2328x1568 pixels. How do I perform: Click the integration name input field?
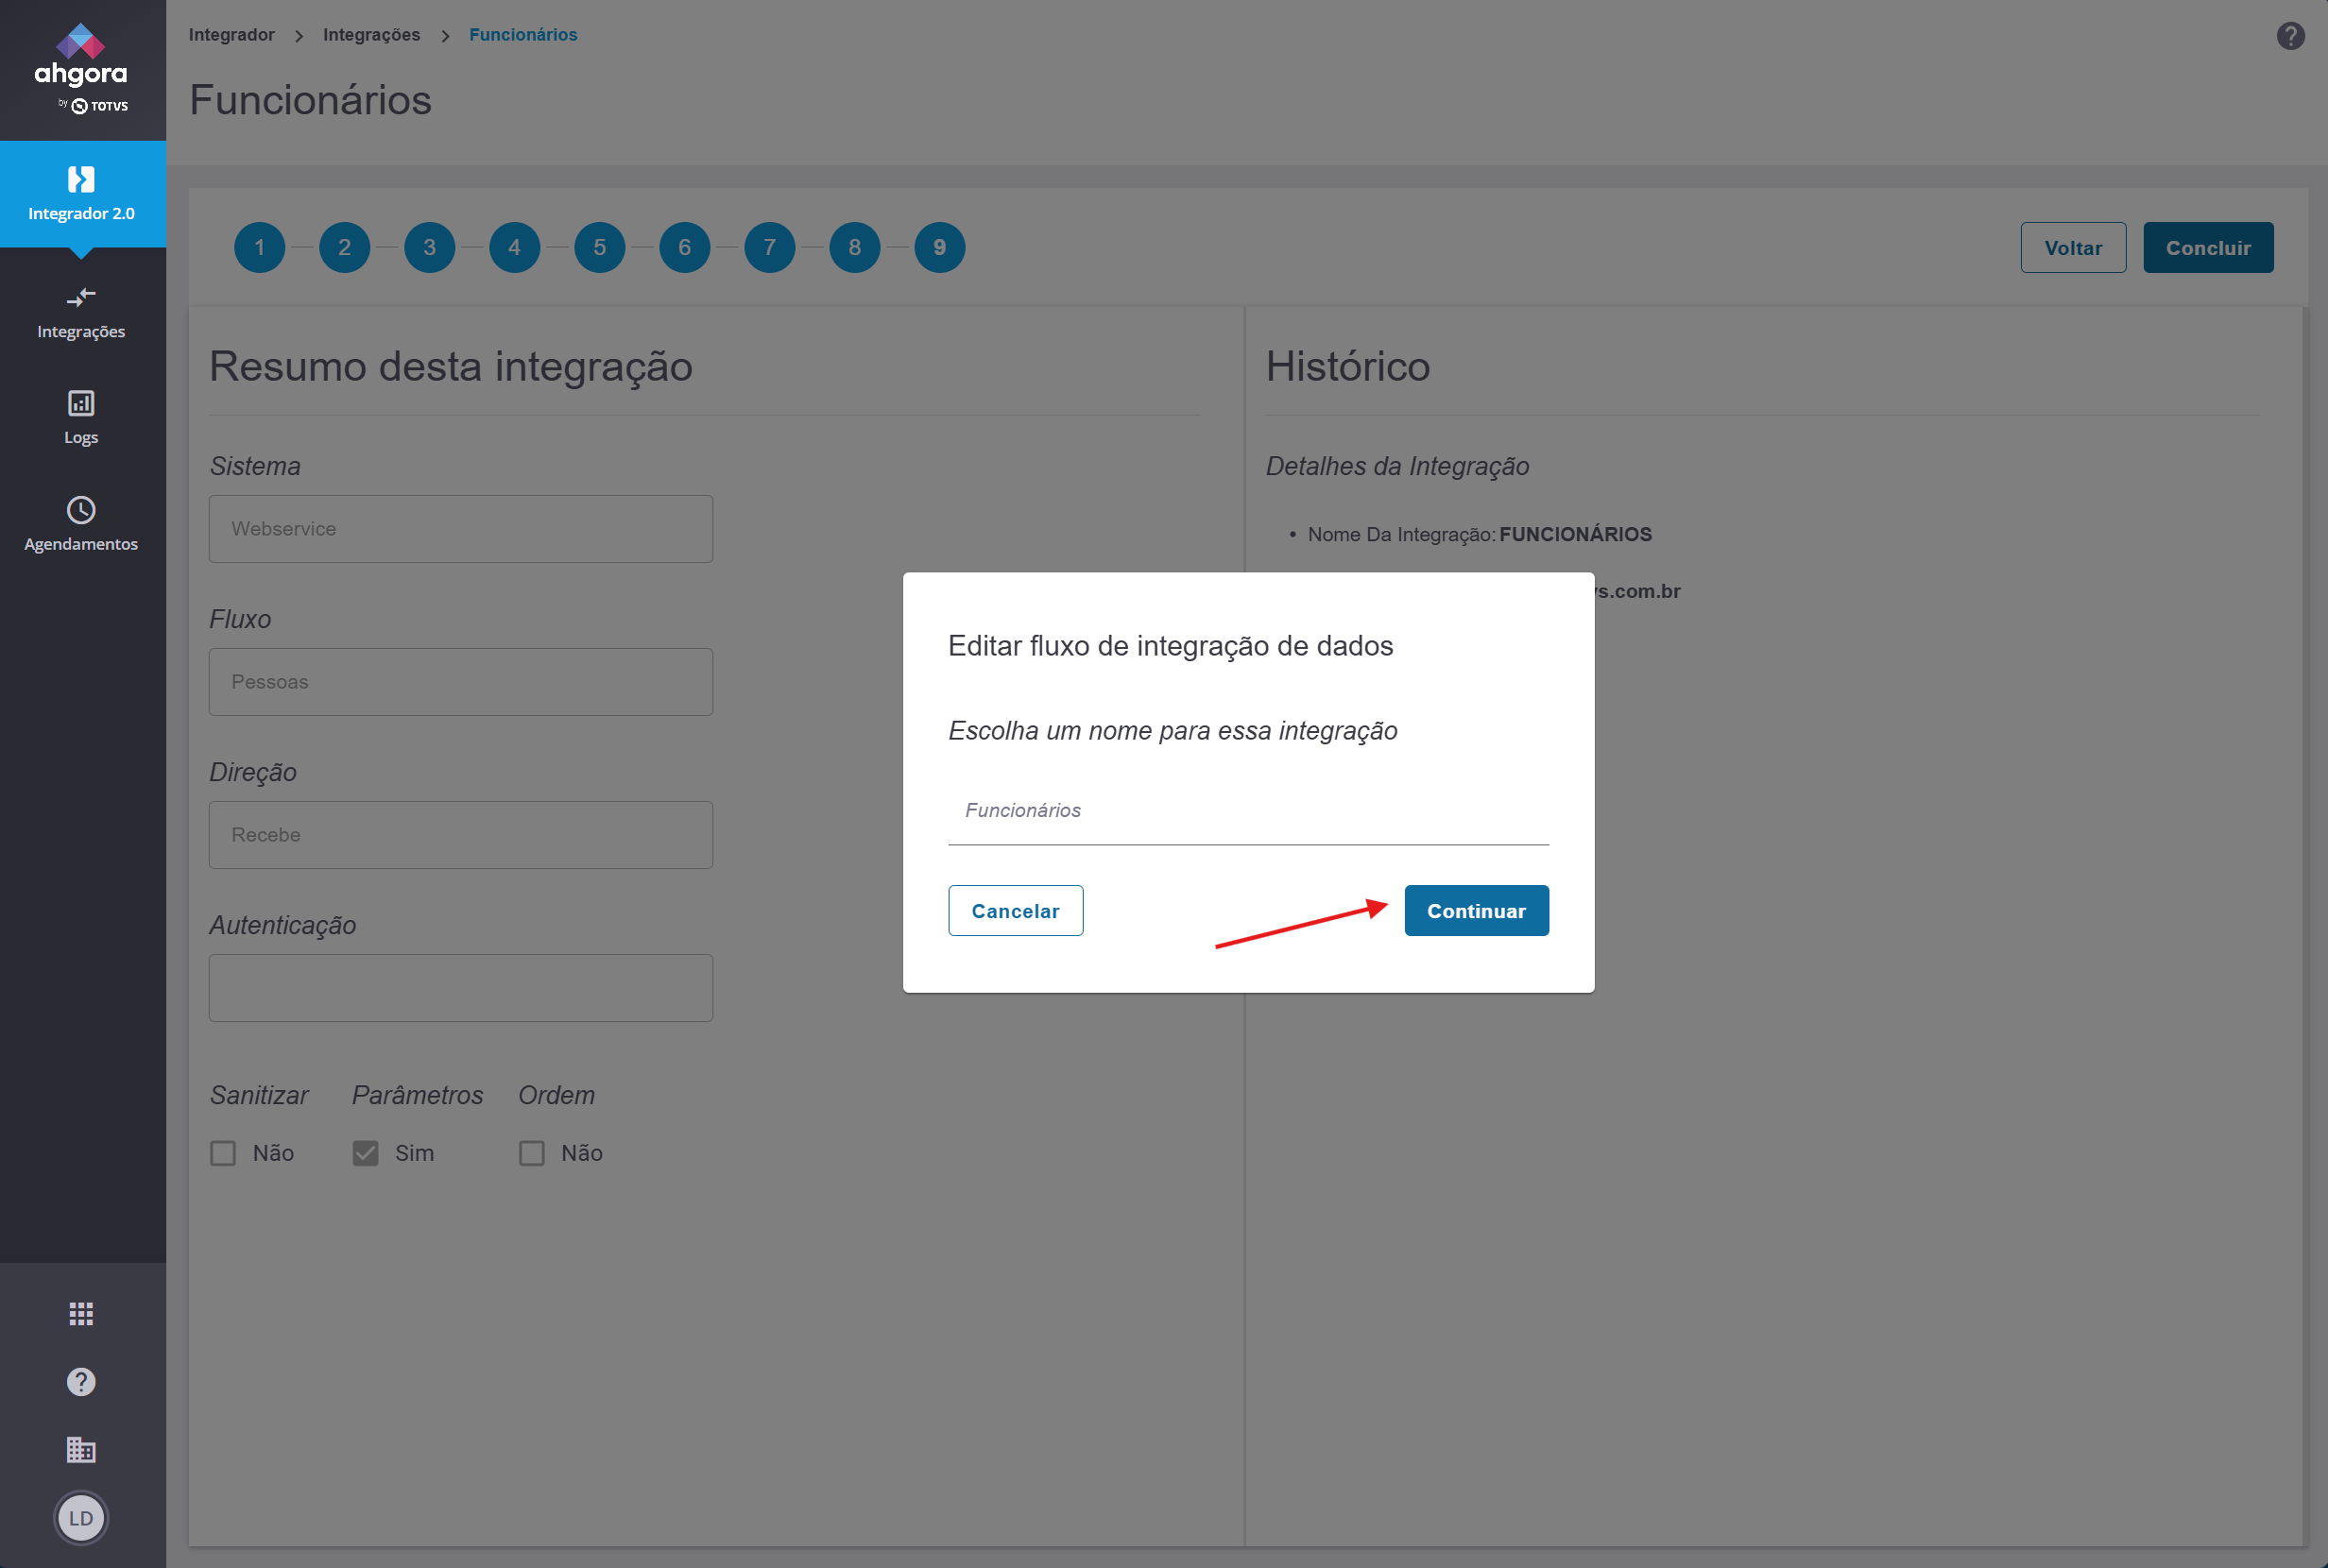[1248, 811]
